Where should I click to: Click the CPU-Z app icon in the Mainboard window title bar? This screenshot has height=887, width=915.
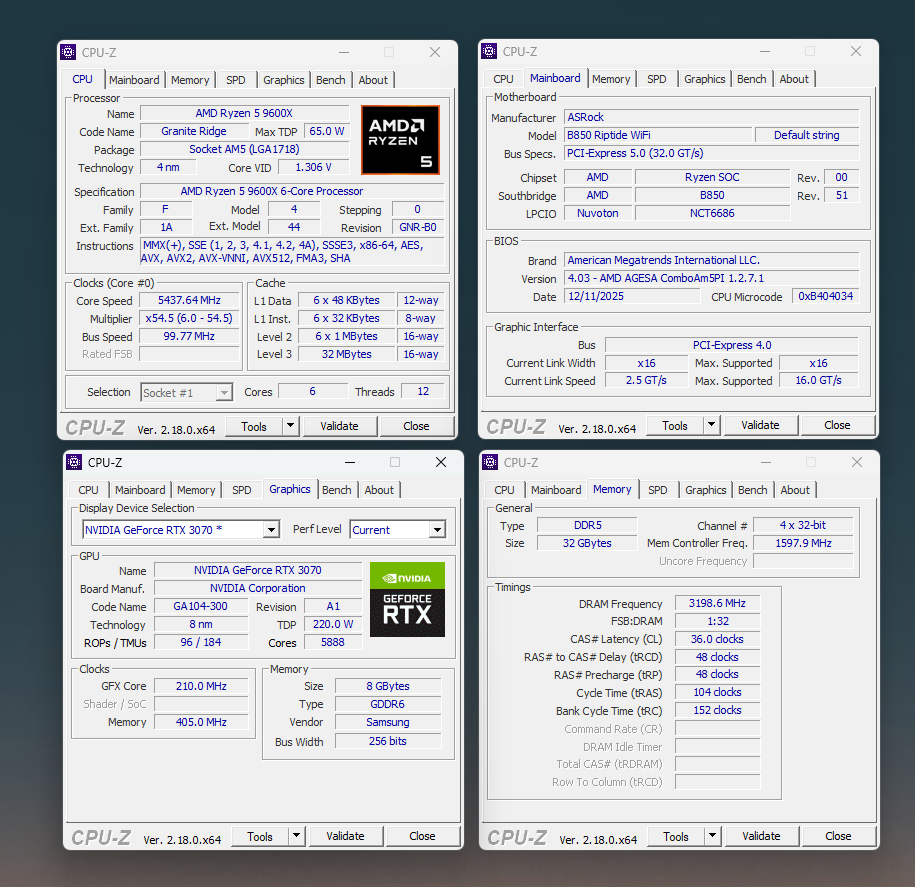(x=489, y=51)
